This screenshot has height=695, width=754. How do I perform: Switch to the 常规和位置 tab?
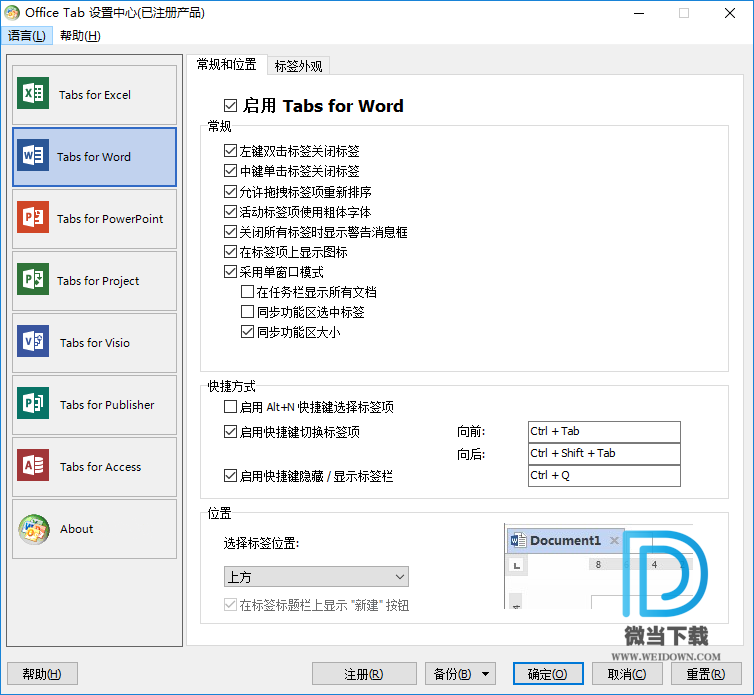pos(226,64)
